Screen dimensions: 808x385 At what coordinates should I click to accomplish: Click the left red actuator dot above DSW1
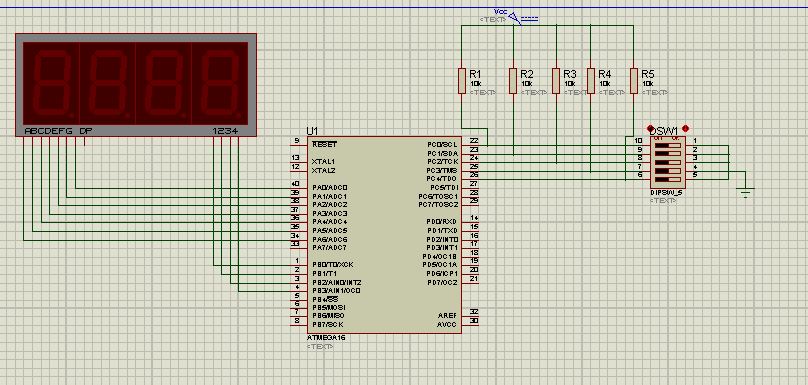651,128
